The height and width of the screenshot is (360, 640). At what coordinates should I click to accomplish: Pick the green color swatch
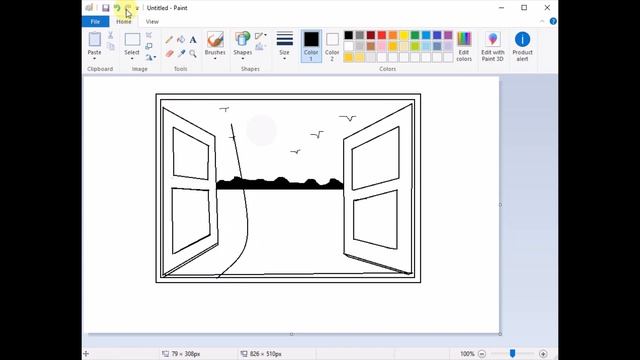pyautogui.click(x=415, y=35)
